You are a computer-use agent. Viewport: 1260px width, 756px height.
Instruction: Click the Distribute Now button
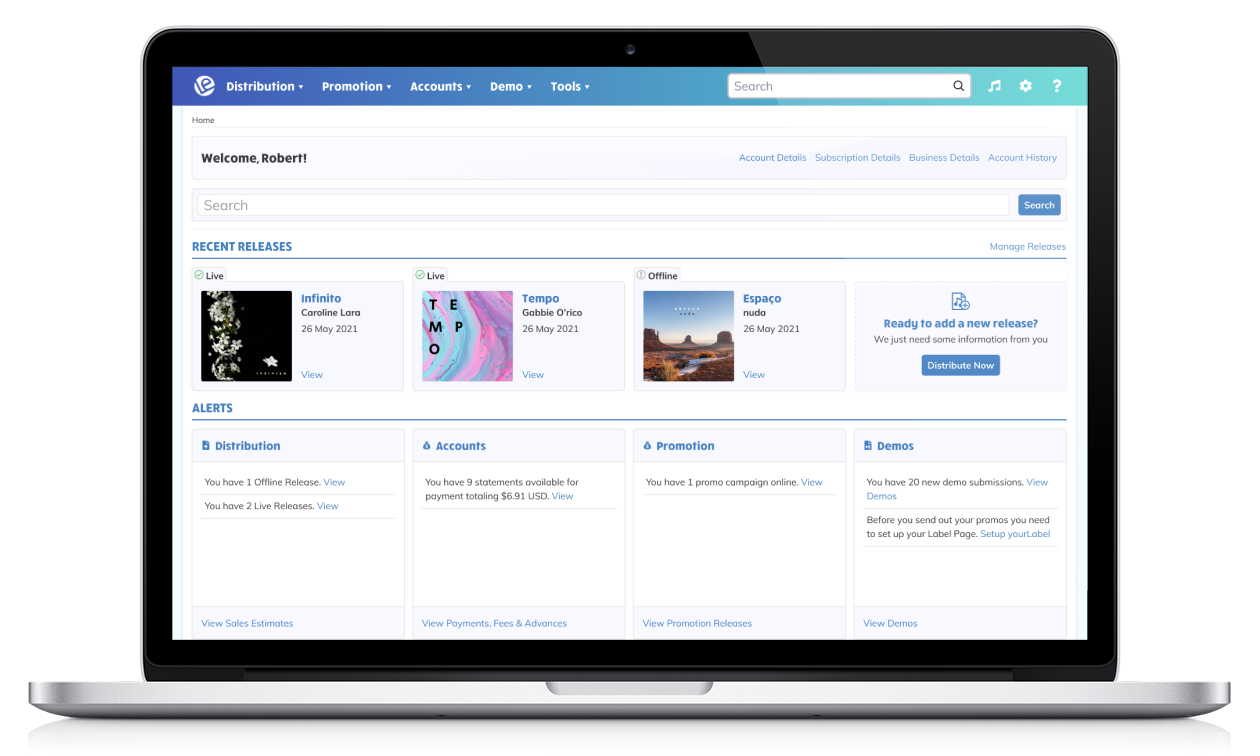[x=960, y=365]
